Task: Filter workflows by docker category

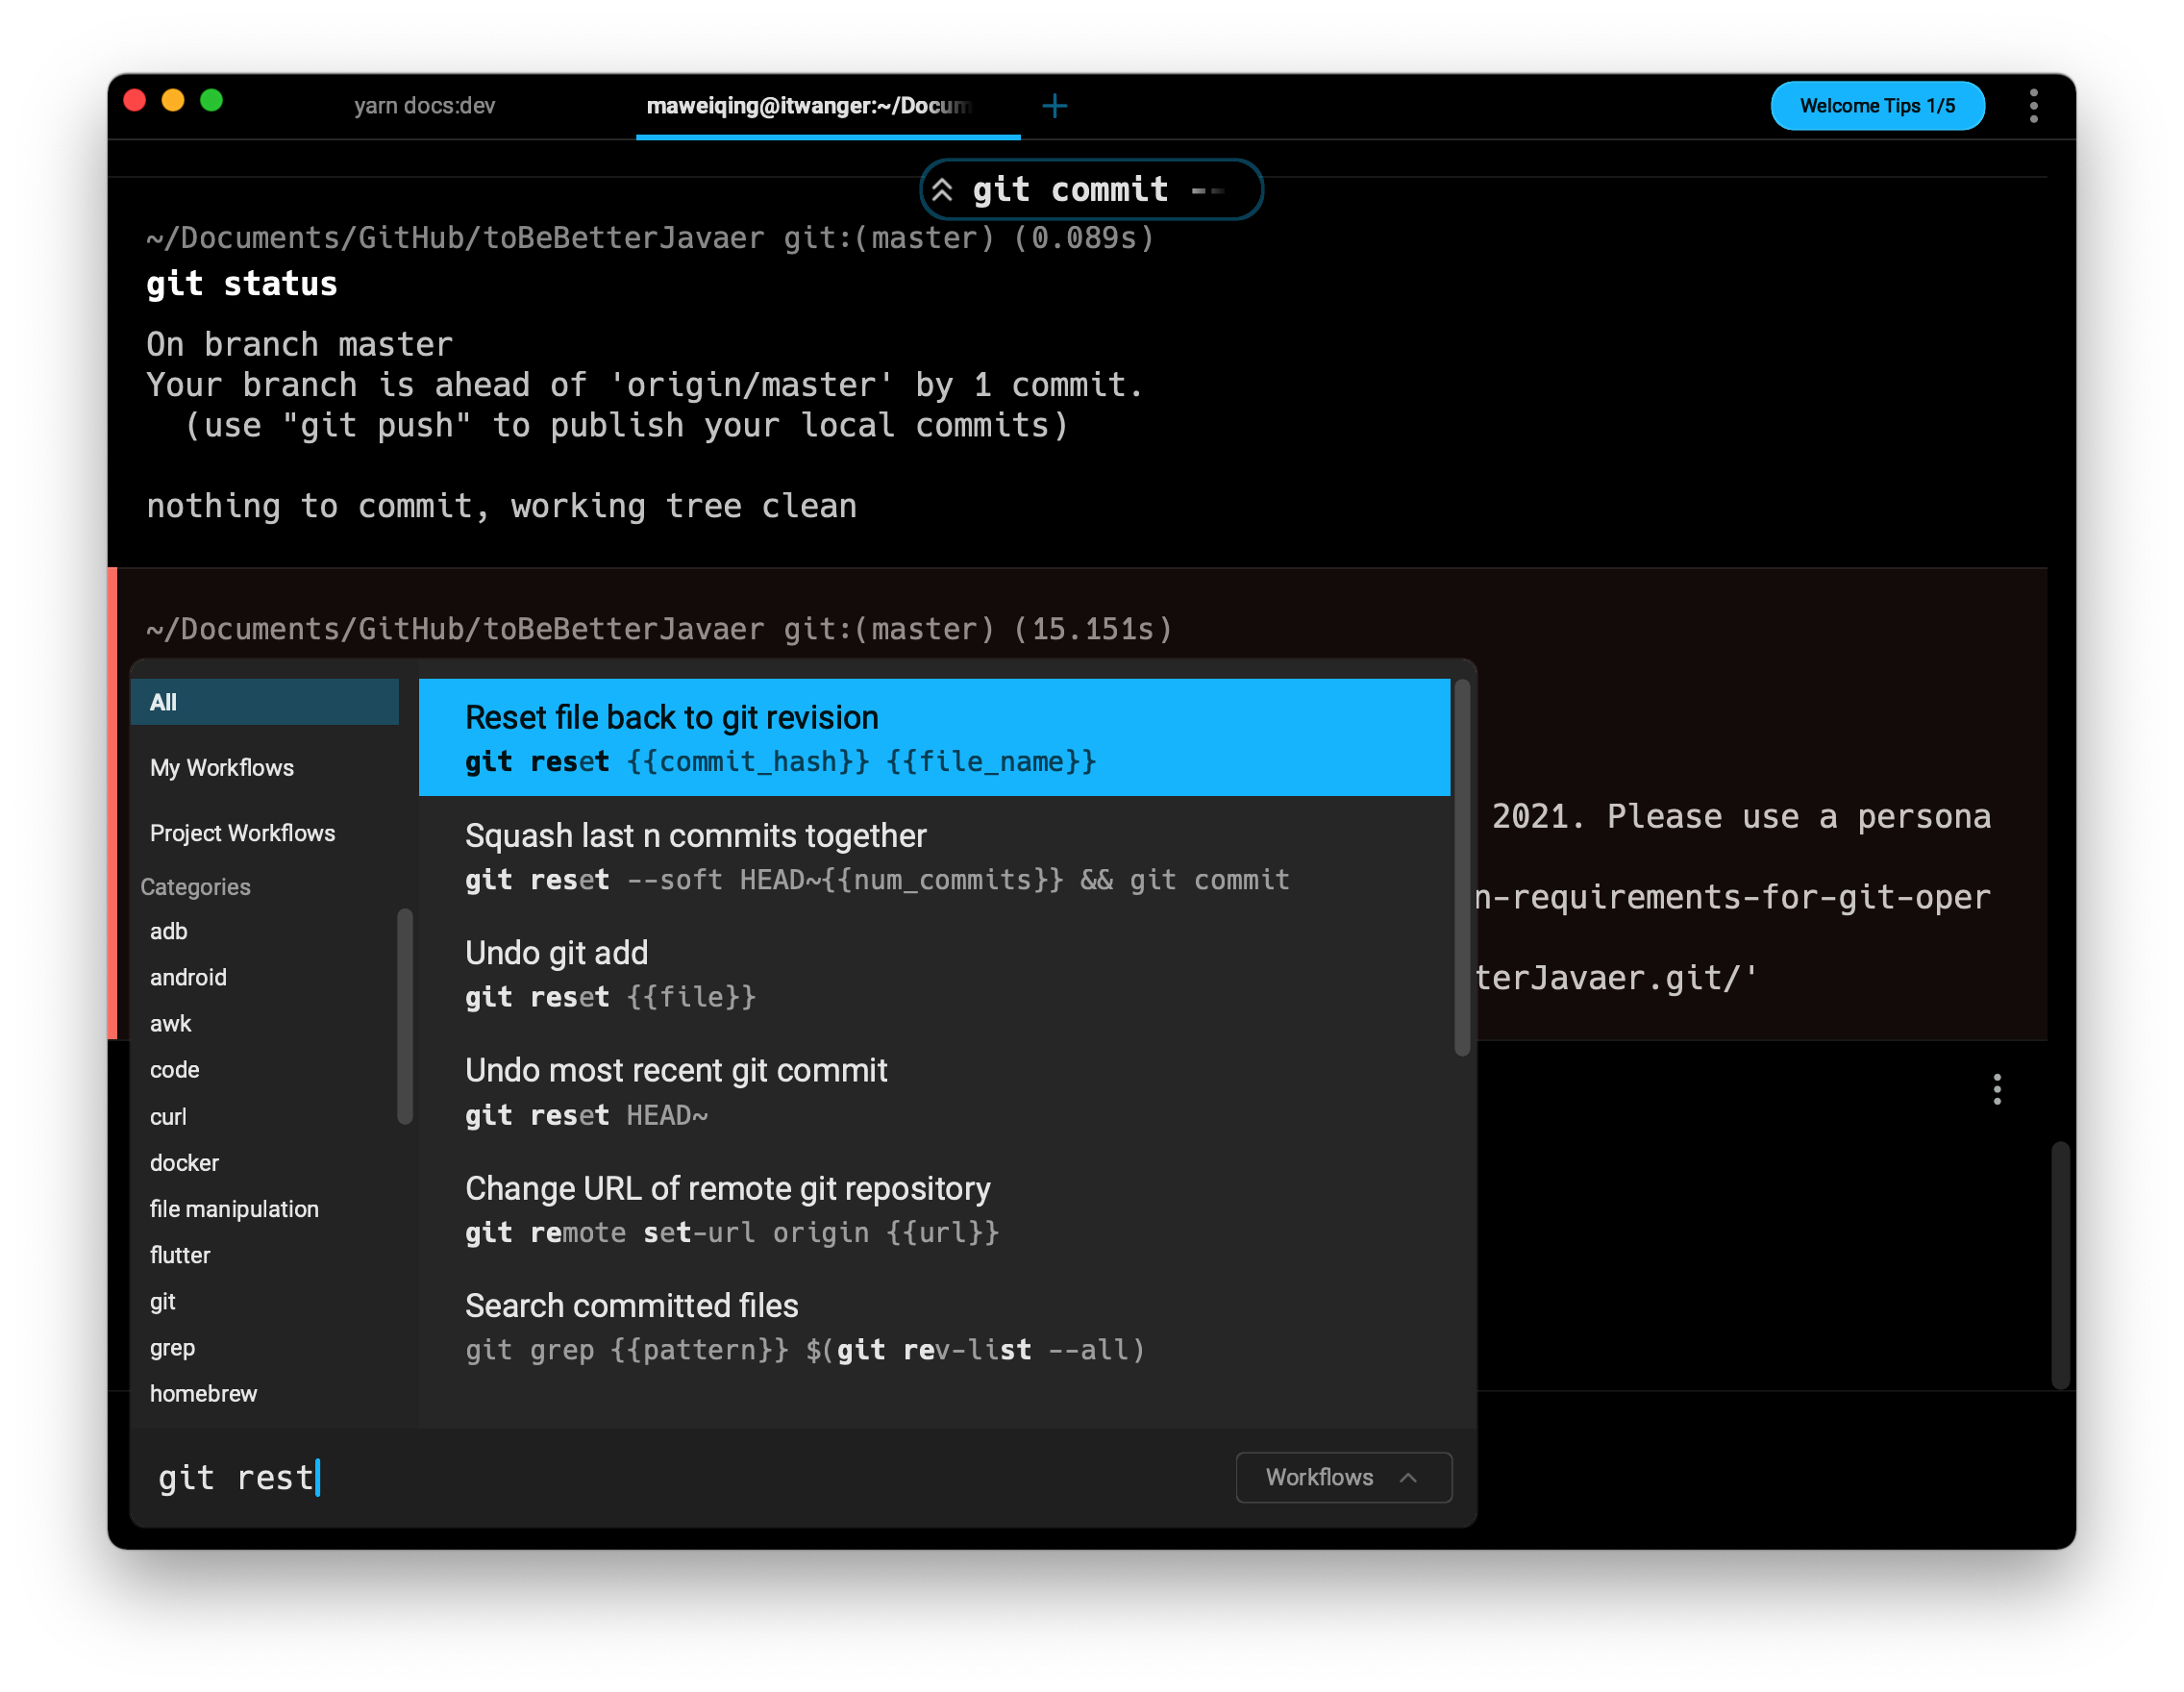Action: pos(184,1162)
